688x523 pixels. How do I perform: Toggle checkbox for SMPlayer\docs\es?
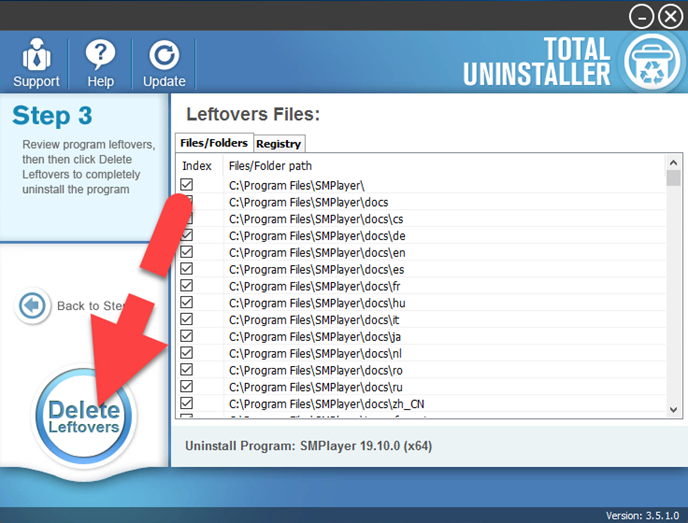pyautogui.click(x=186, y=269)
